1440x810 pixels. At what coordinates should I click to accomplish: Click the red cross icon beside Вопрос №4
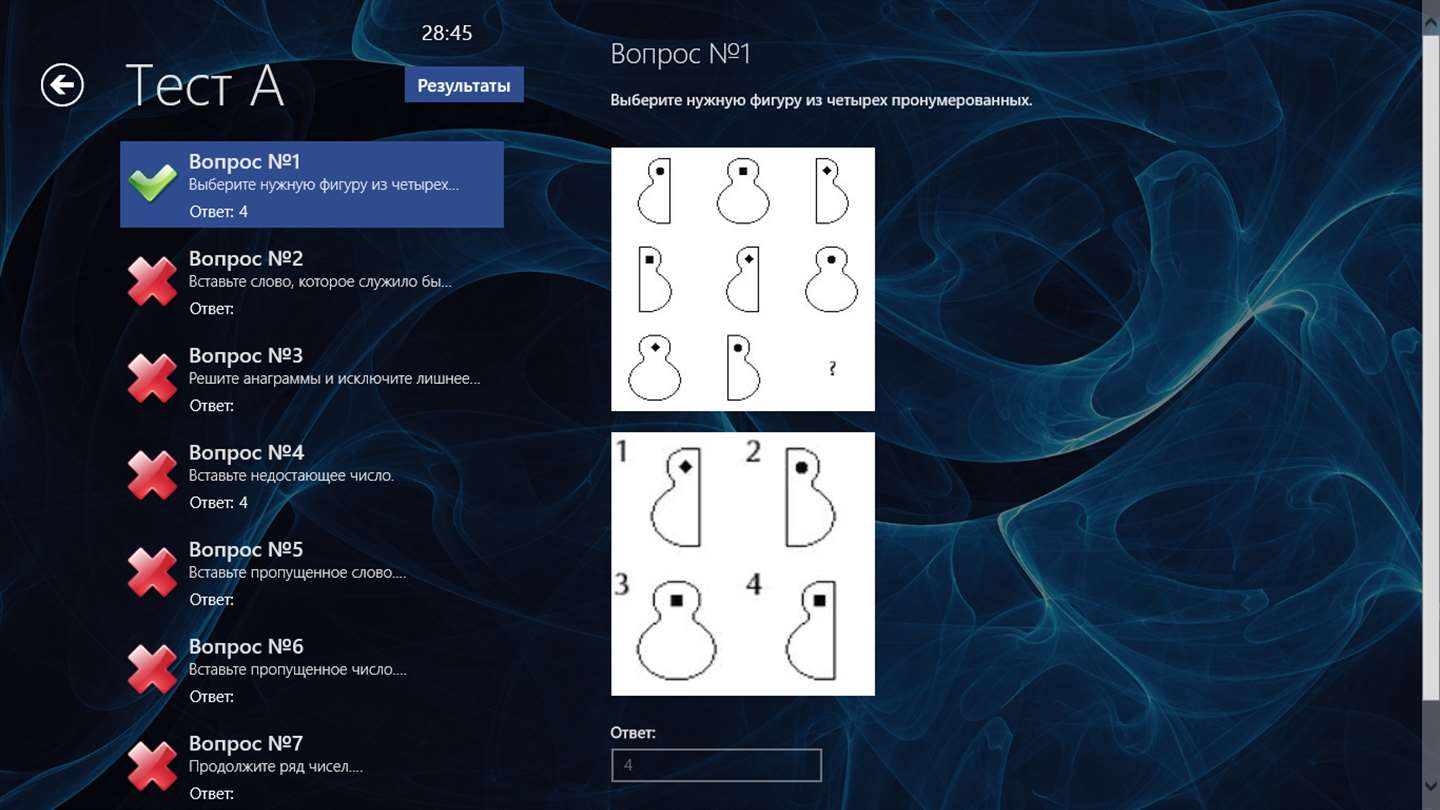152,474
